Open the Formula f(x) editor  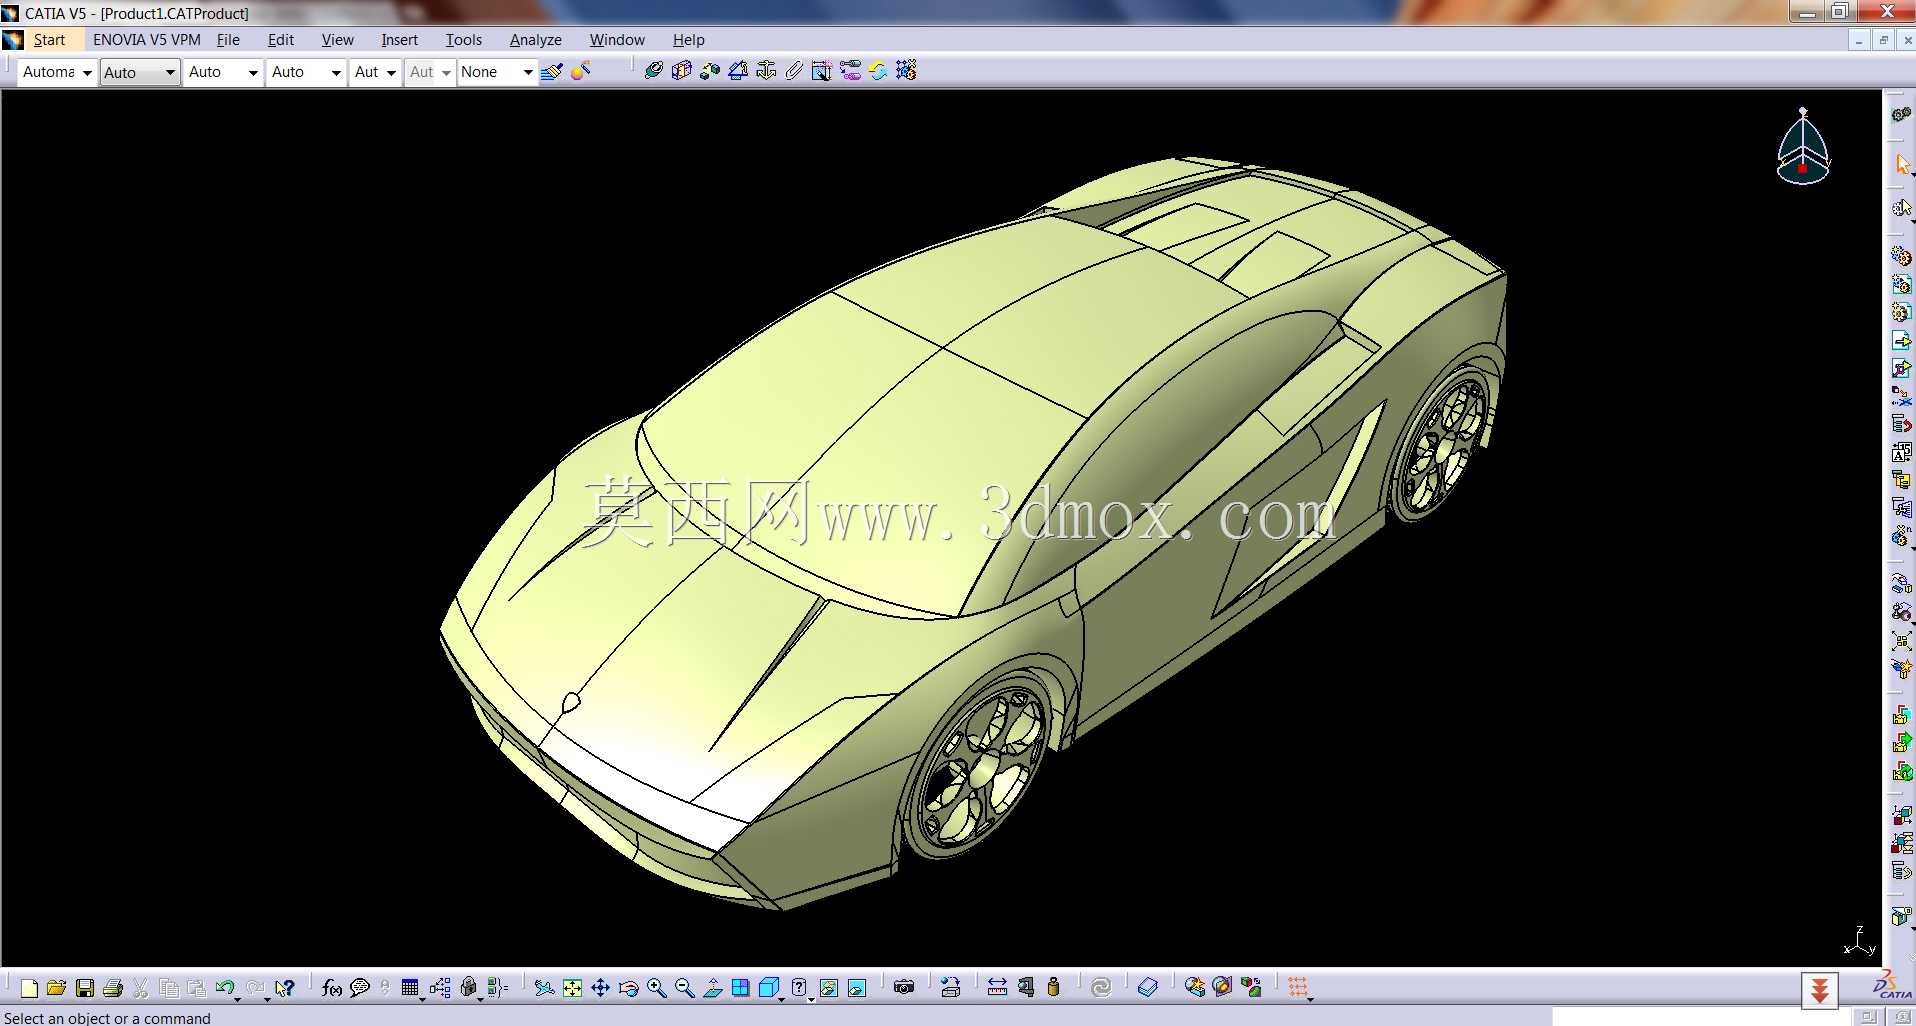[332, 988]
